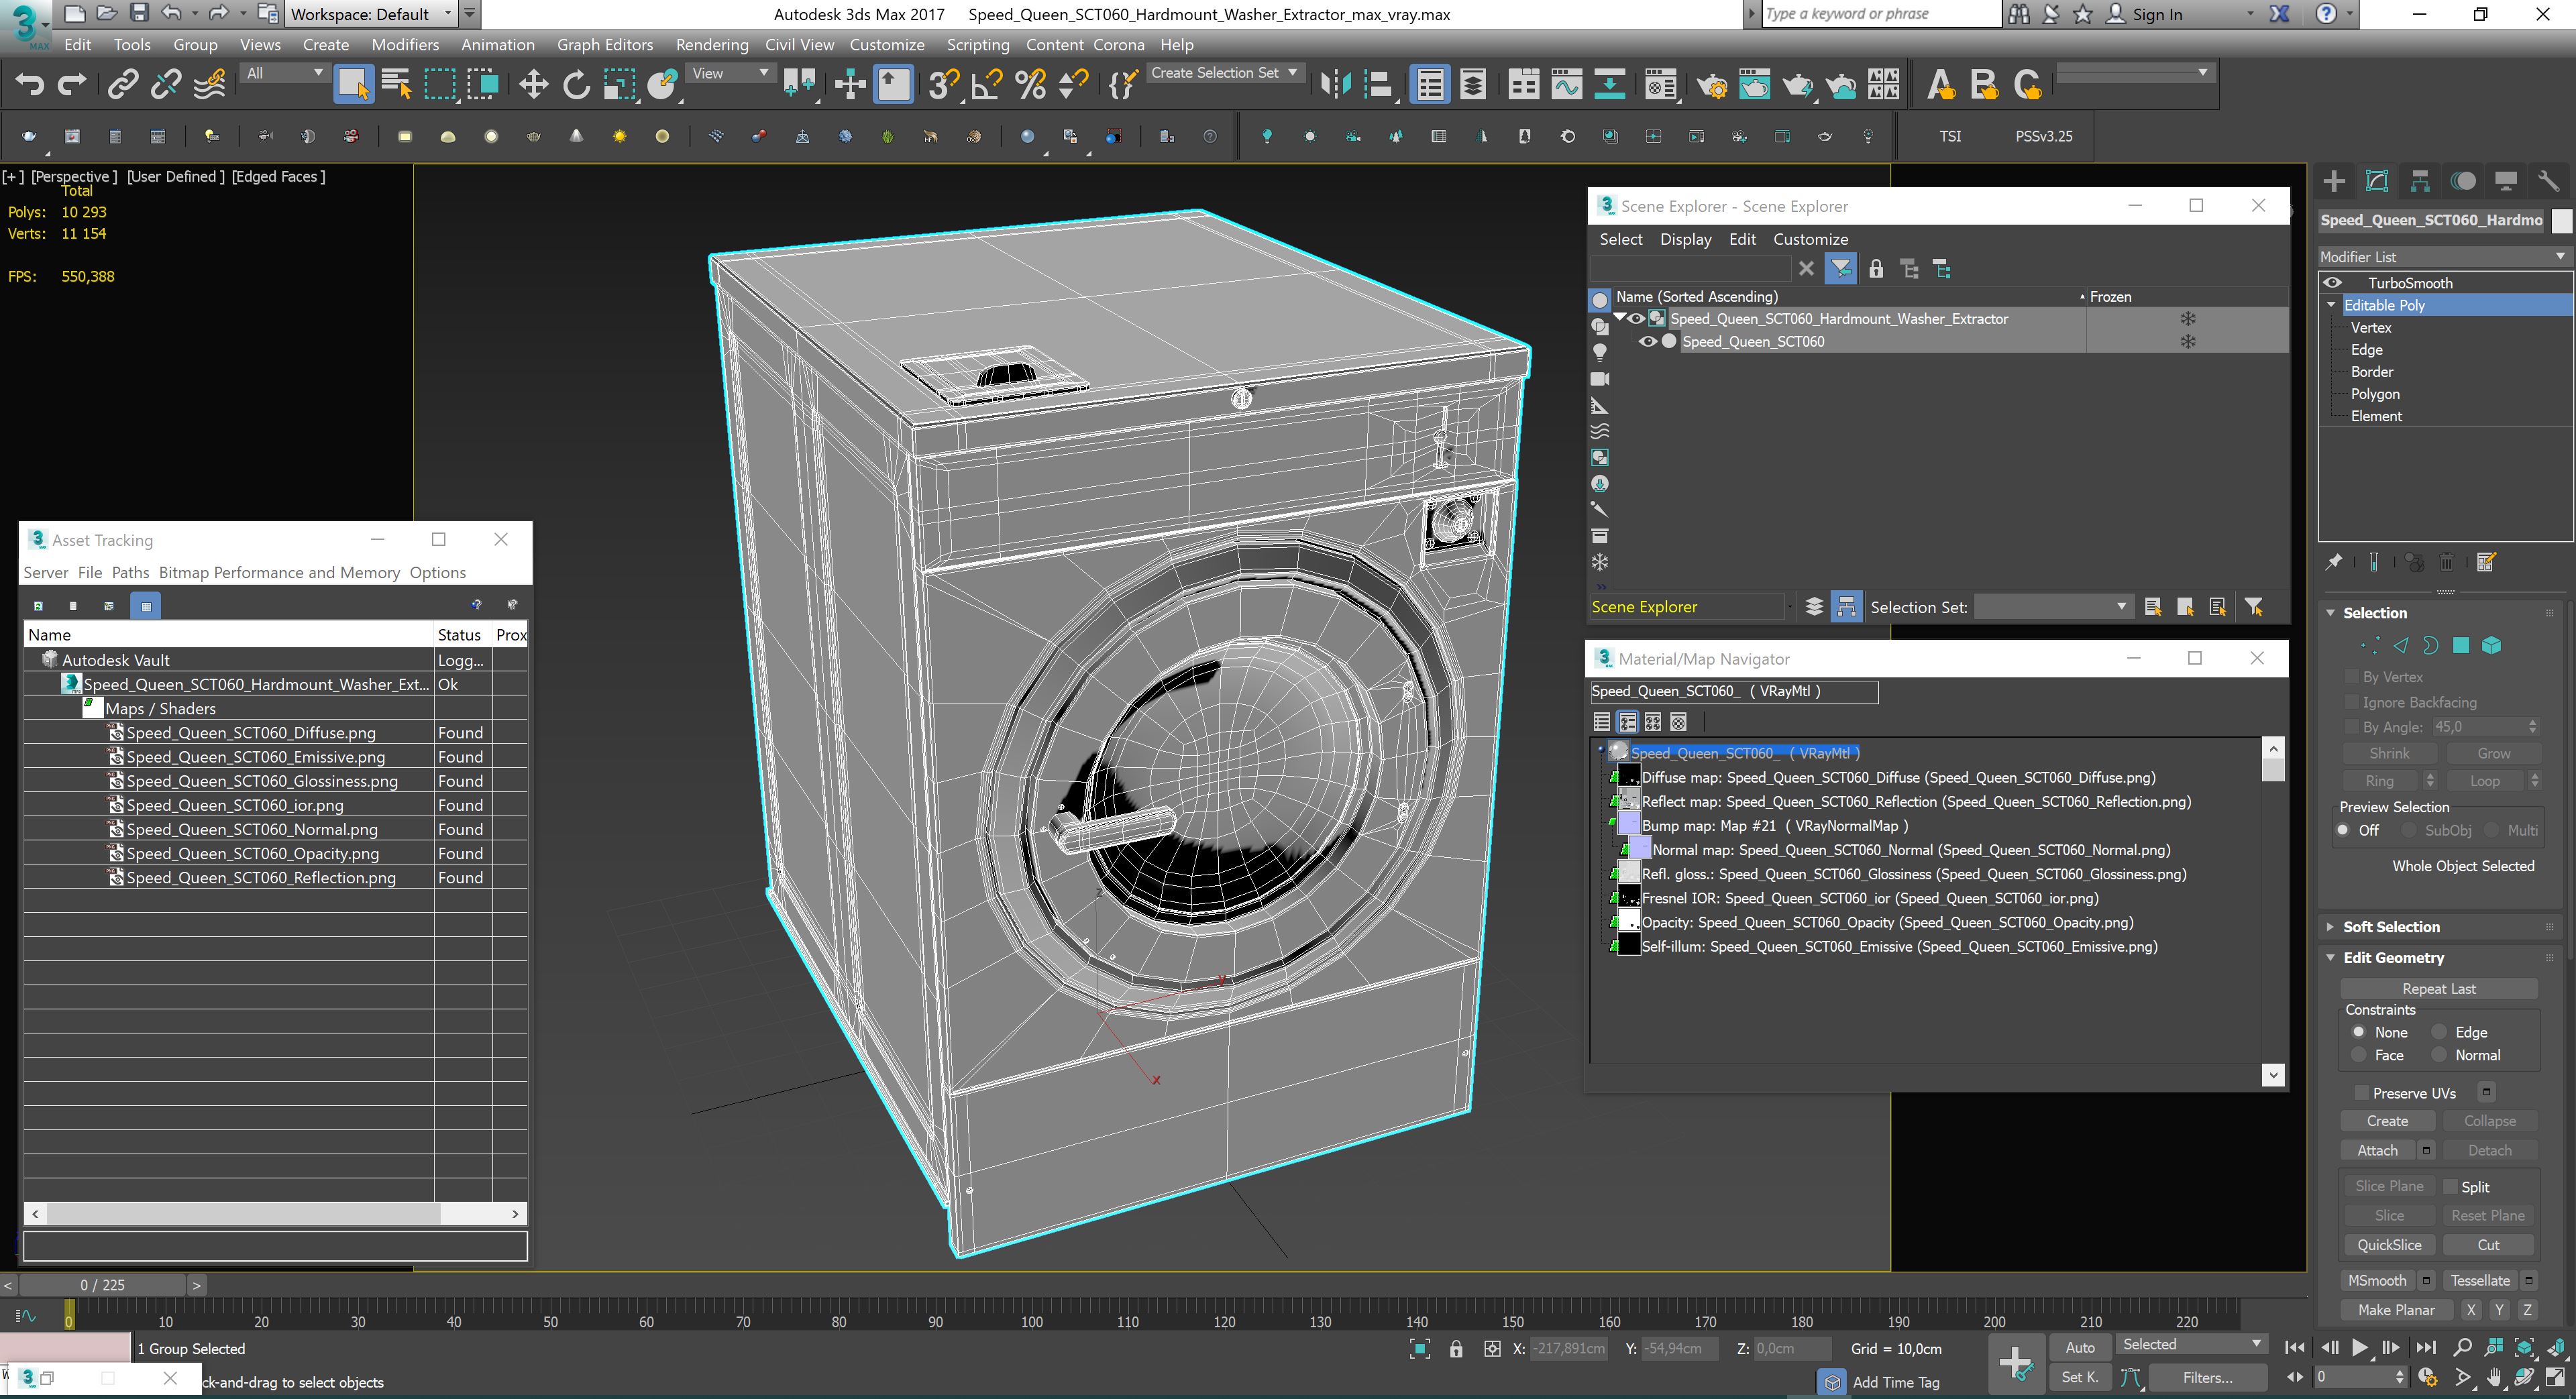Image resolution: width=2576 pixels, height=1399 pixels.
Task: Choose the Select and Scale tool
Action: [619, 85]
